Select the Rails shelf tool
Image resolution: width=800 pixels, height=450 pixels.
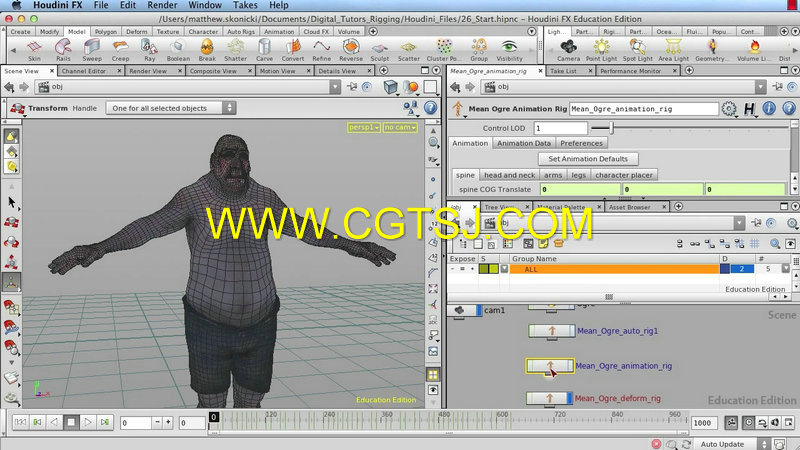pos(63,51)
